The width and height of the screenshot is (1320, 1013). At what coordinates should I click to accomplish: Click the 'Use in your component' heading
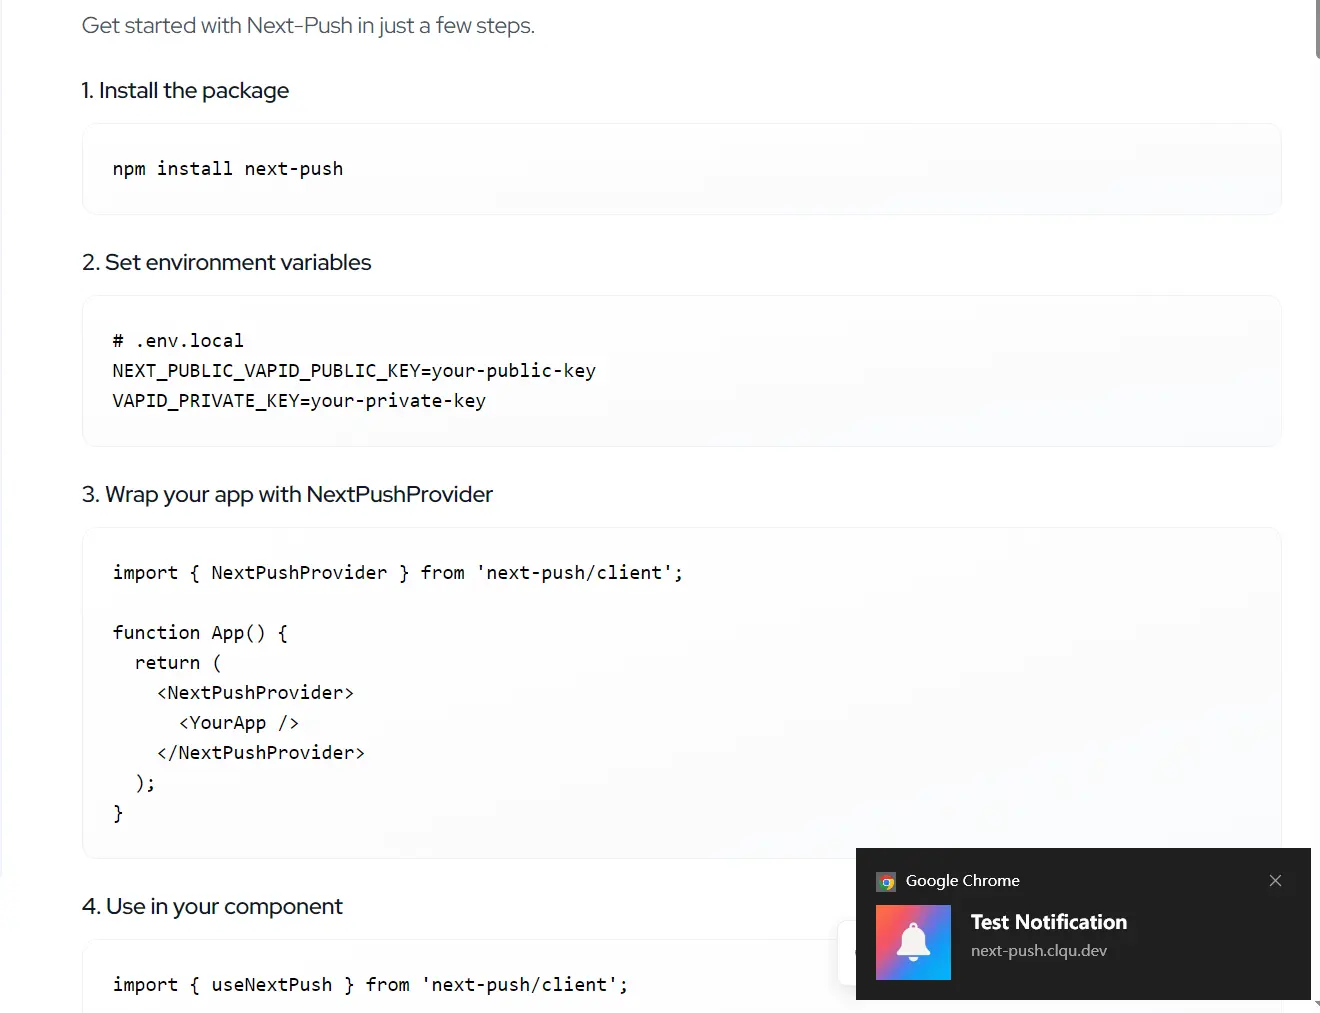click(x=212, y=907)
